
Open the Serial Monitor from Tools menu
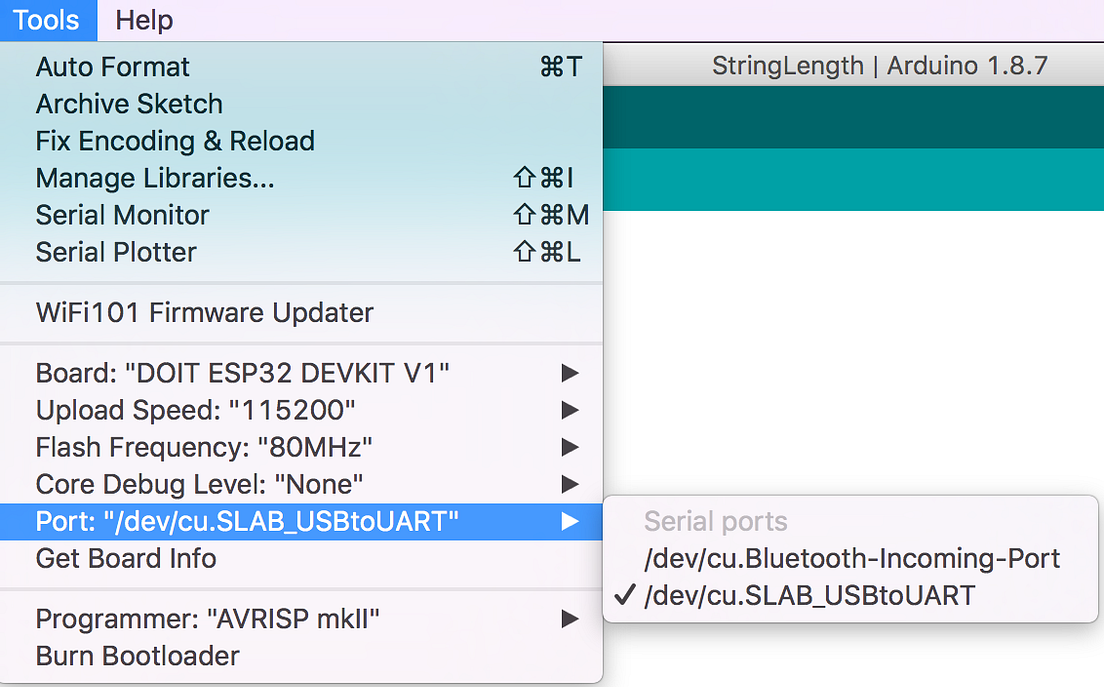[x=122, y=214]
